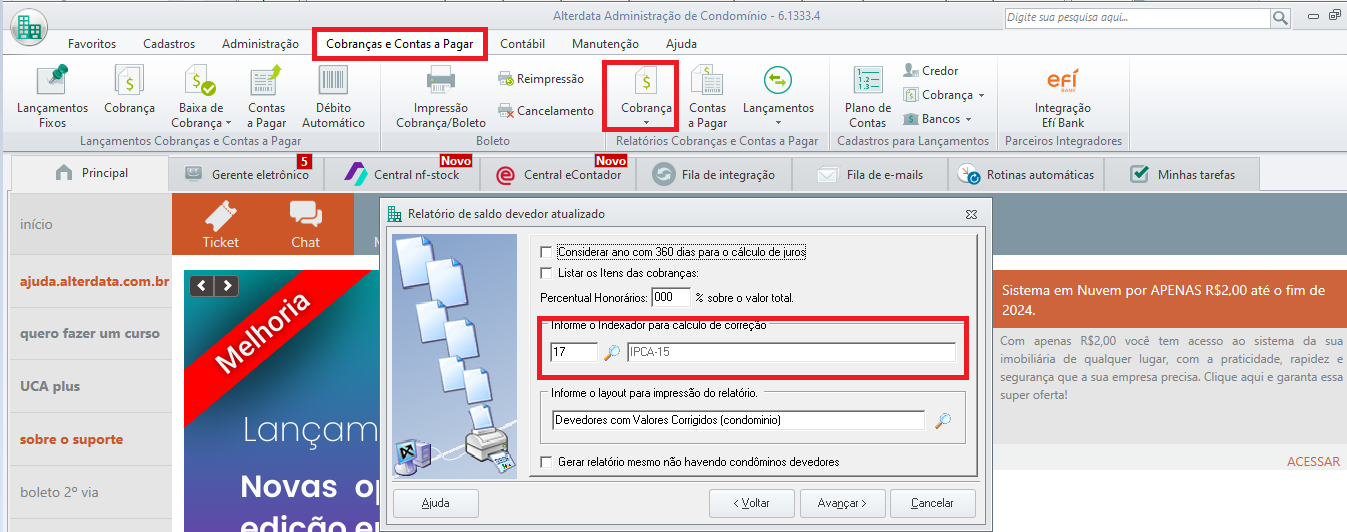Click the 'Digite sua pesquisa aqui' search box
Image resolution: width=1347 pixels, height=532 pixels.
1137,18
